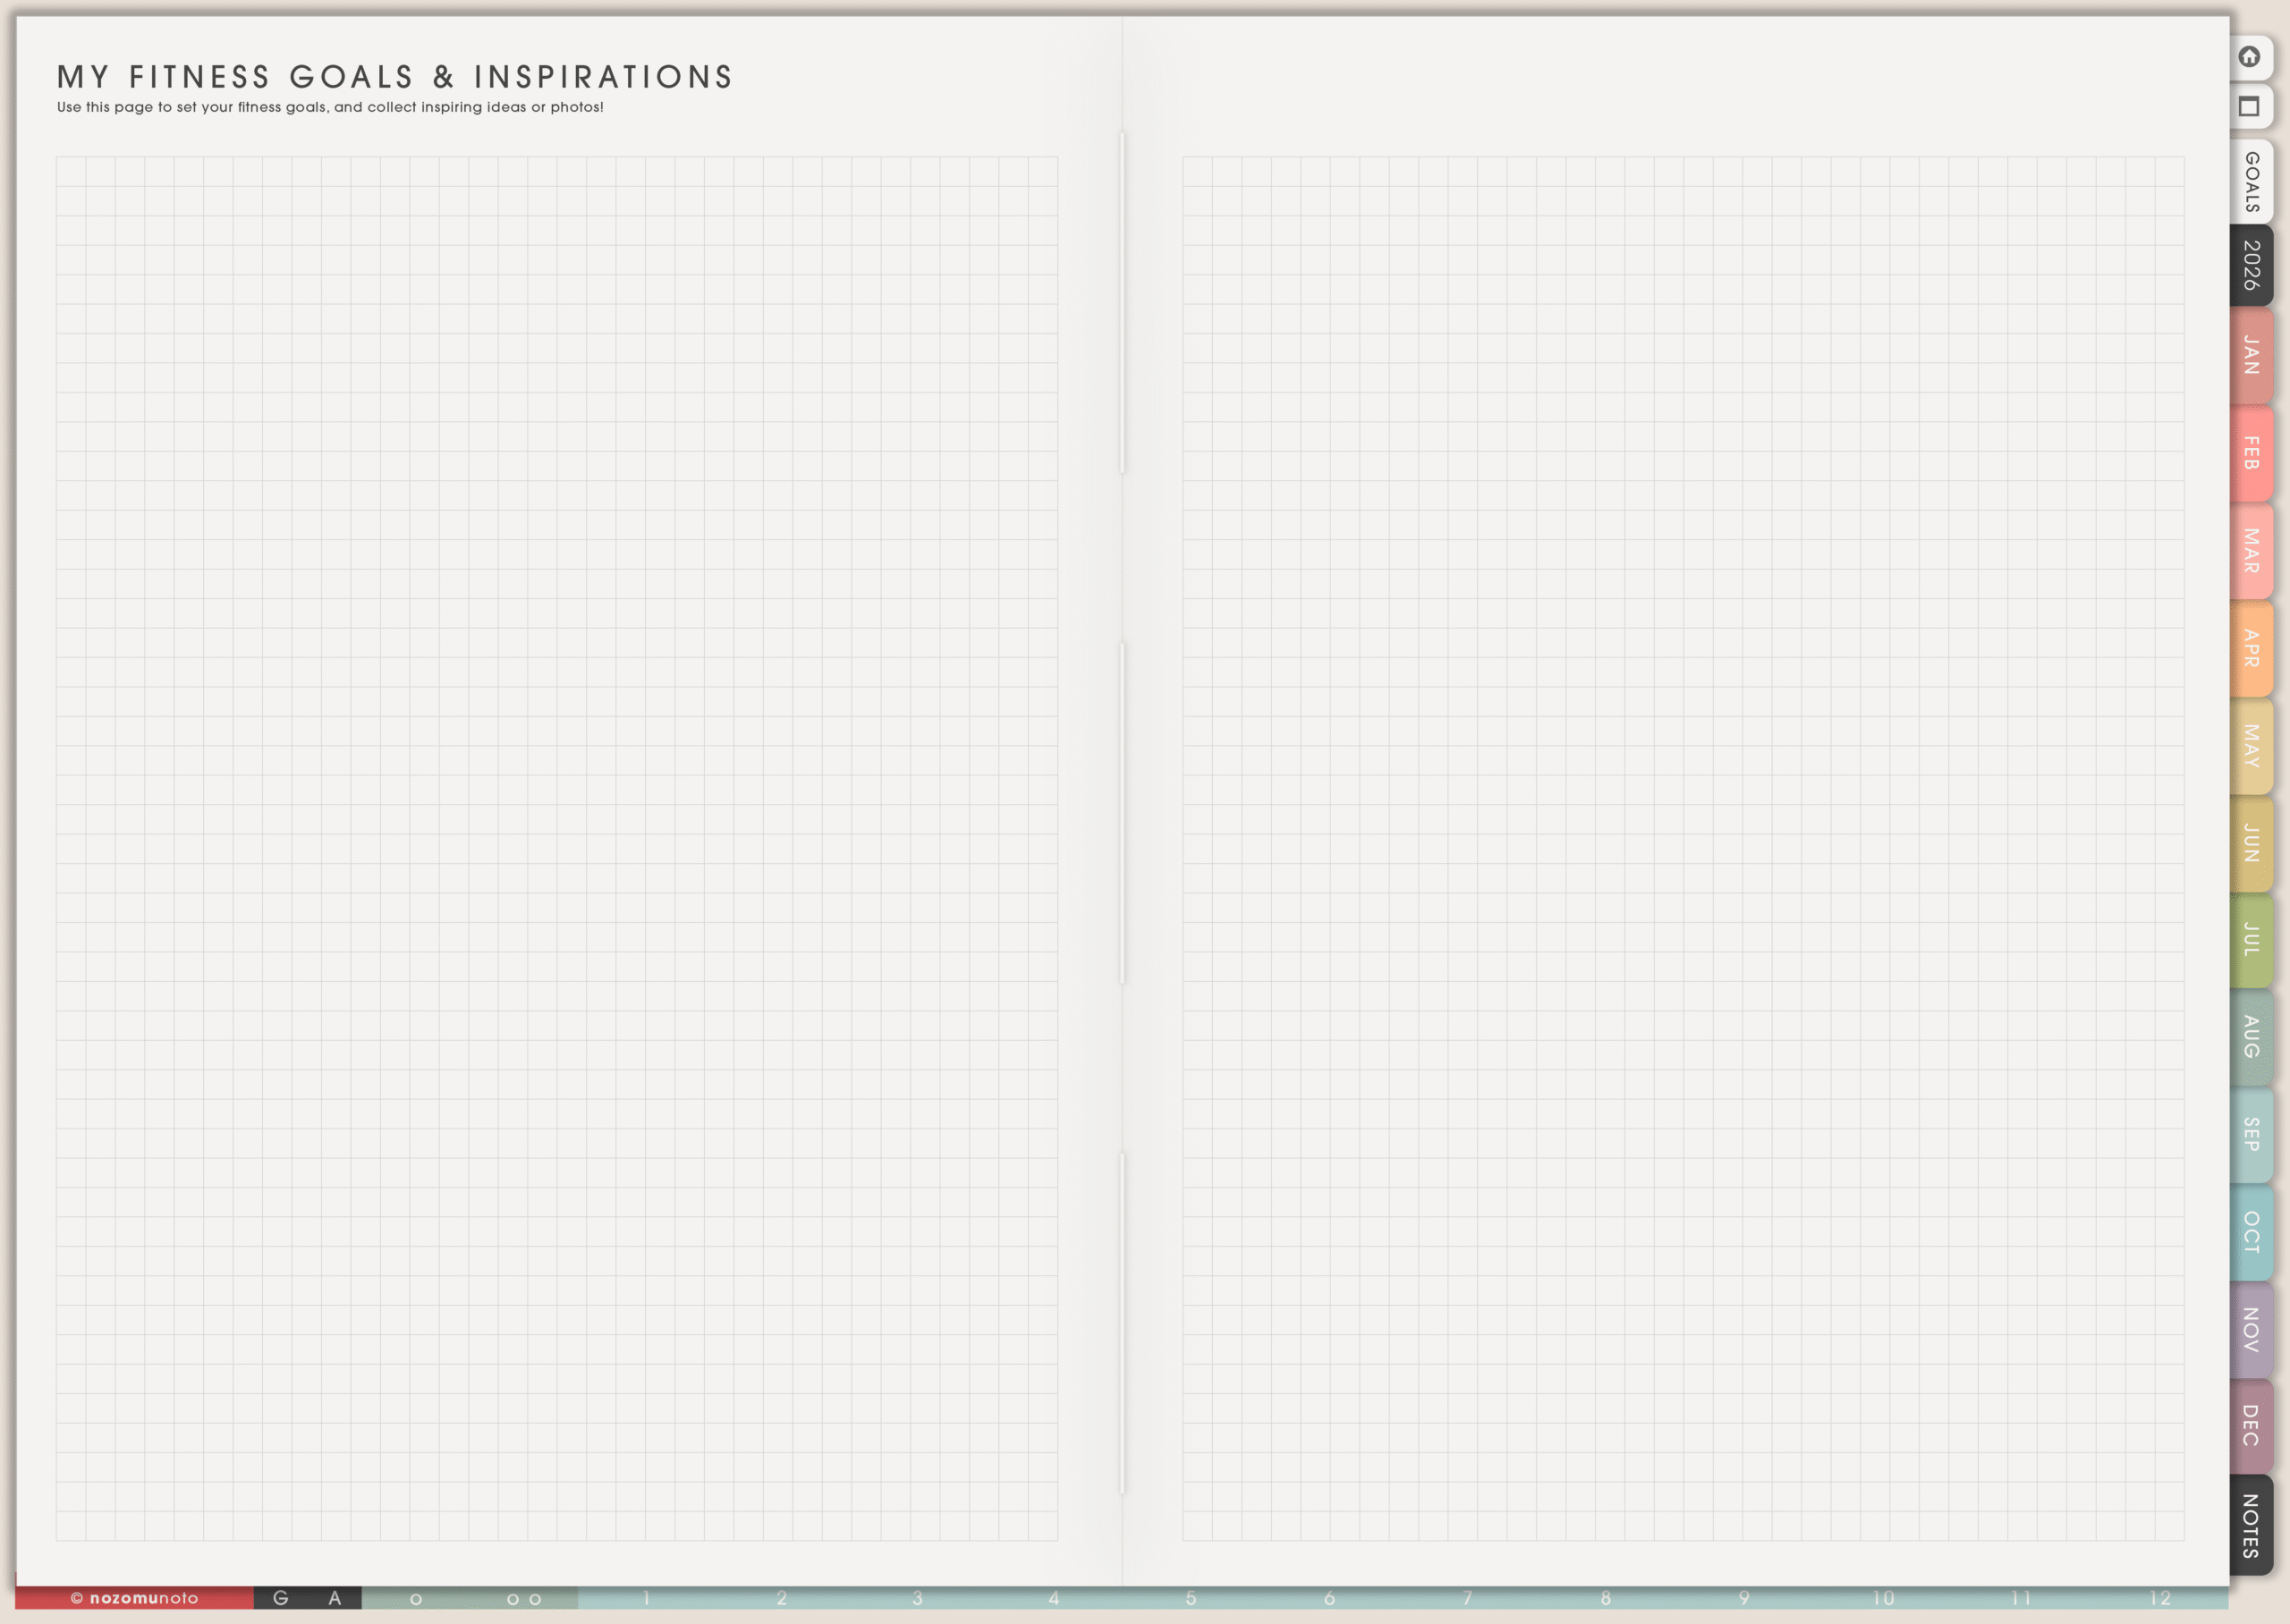
Task: Open the GOALS side tab
Action: coord(2251,182)
